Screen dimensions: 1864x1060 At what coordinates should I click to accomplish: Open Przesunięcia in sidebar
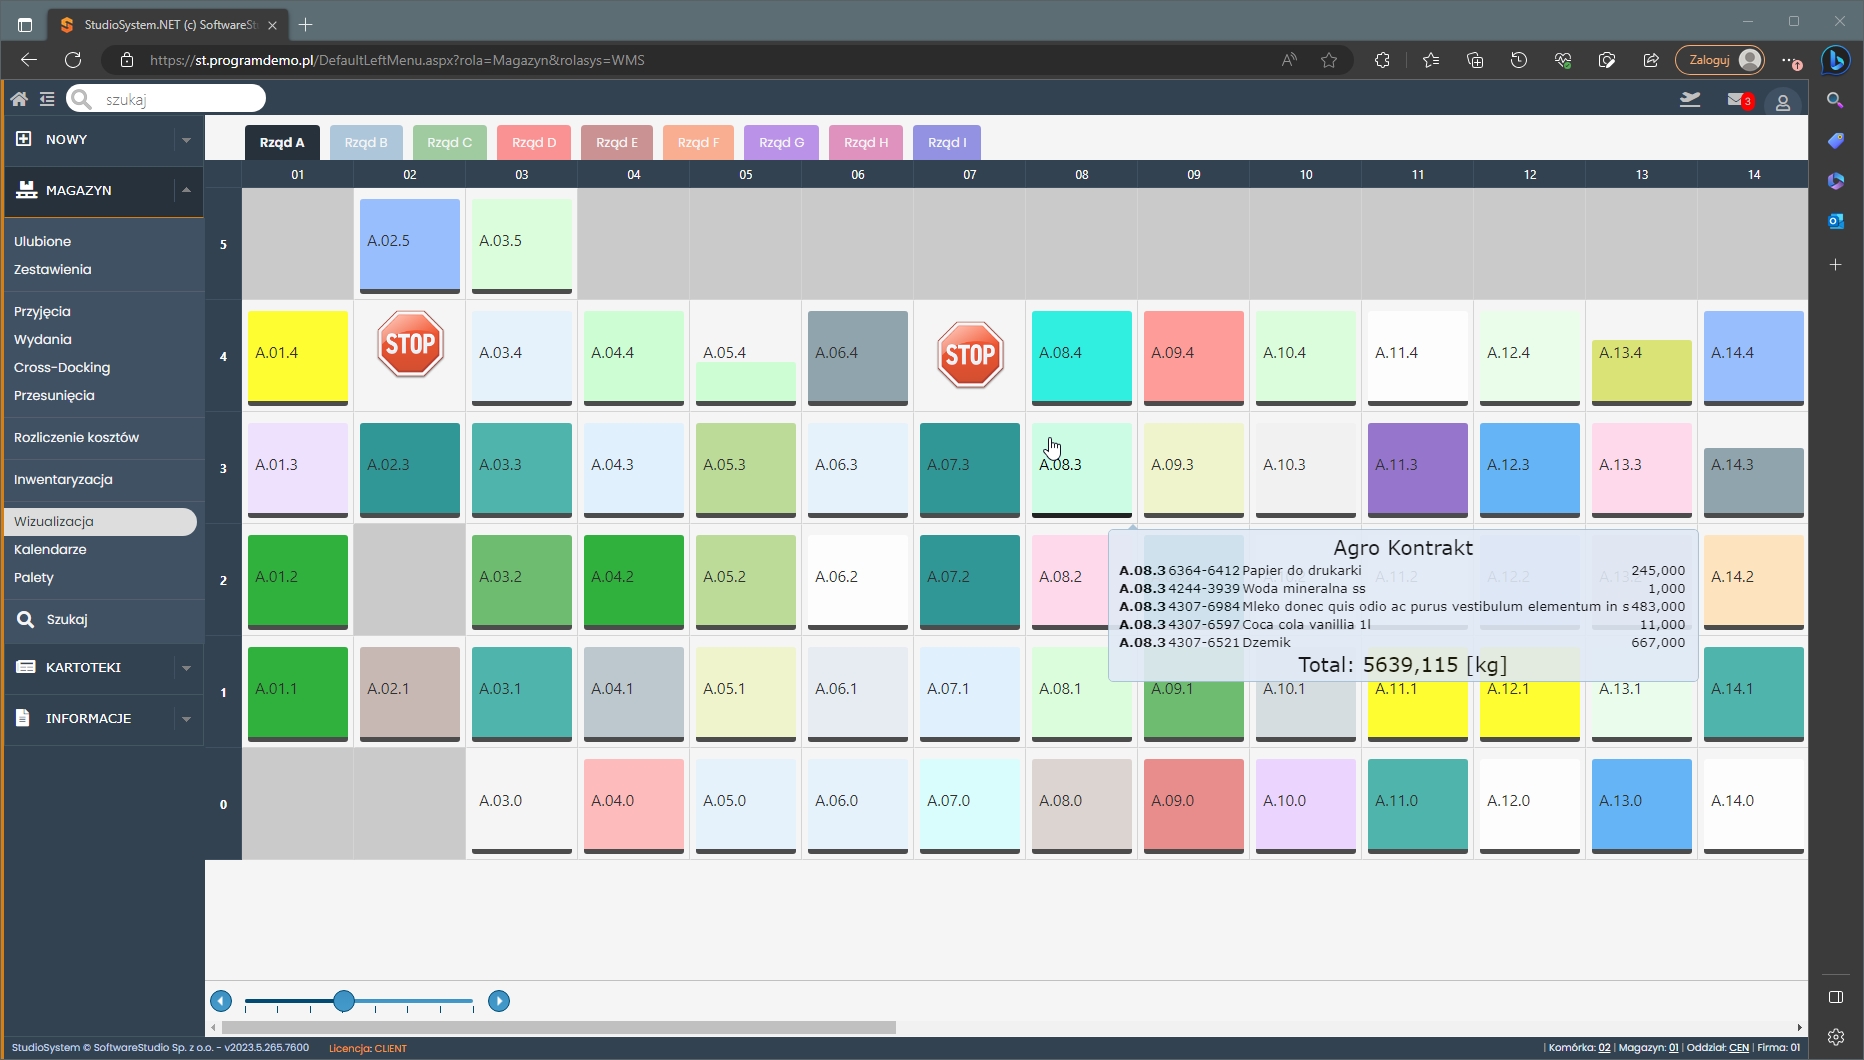54,396
